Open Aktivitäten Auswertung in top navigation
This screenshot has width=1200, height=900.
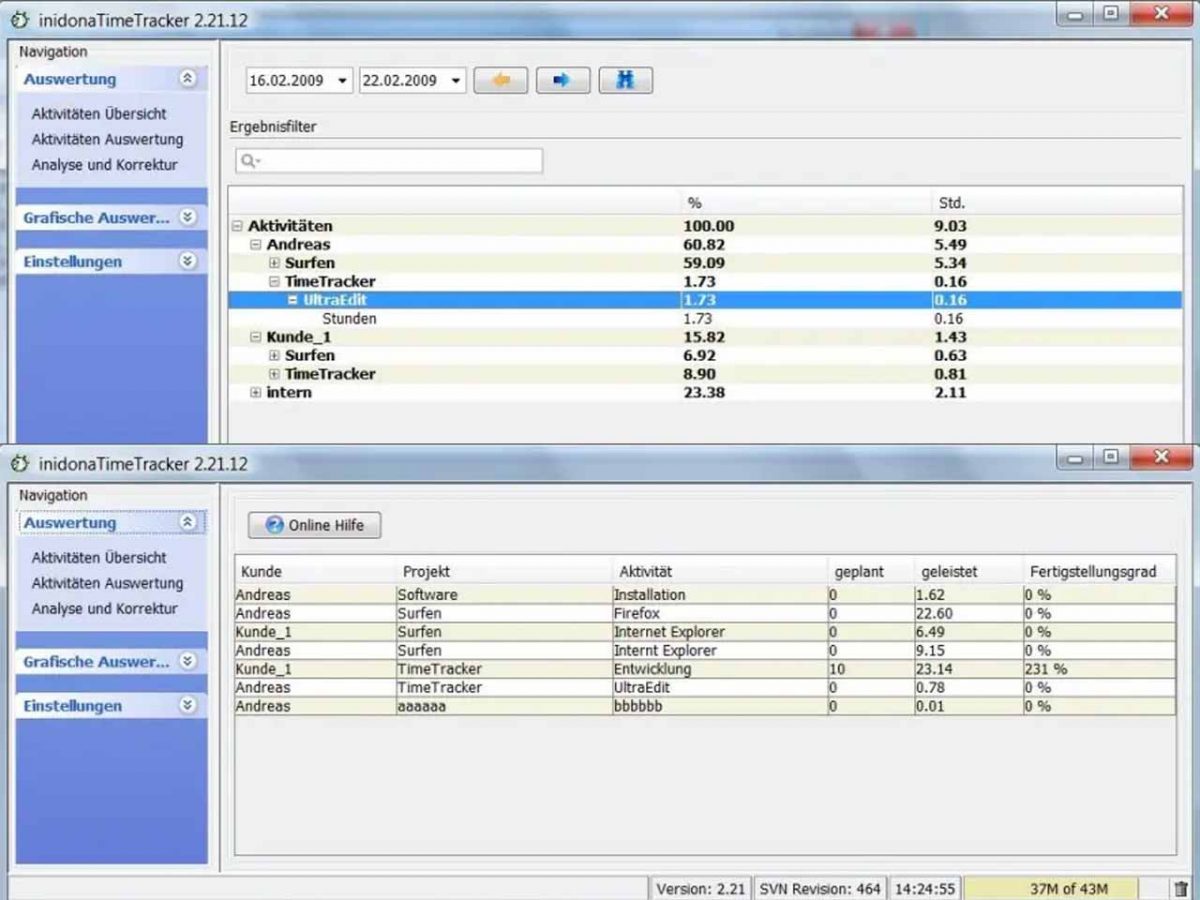[107, 139]
